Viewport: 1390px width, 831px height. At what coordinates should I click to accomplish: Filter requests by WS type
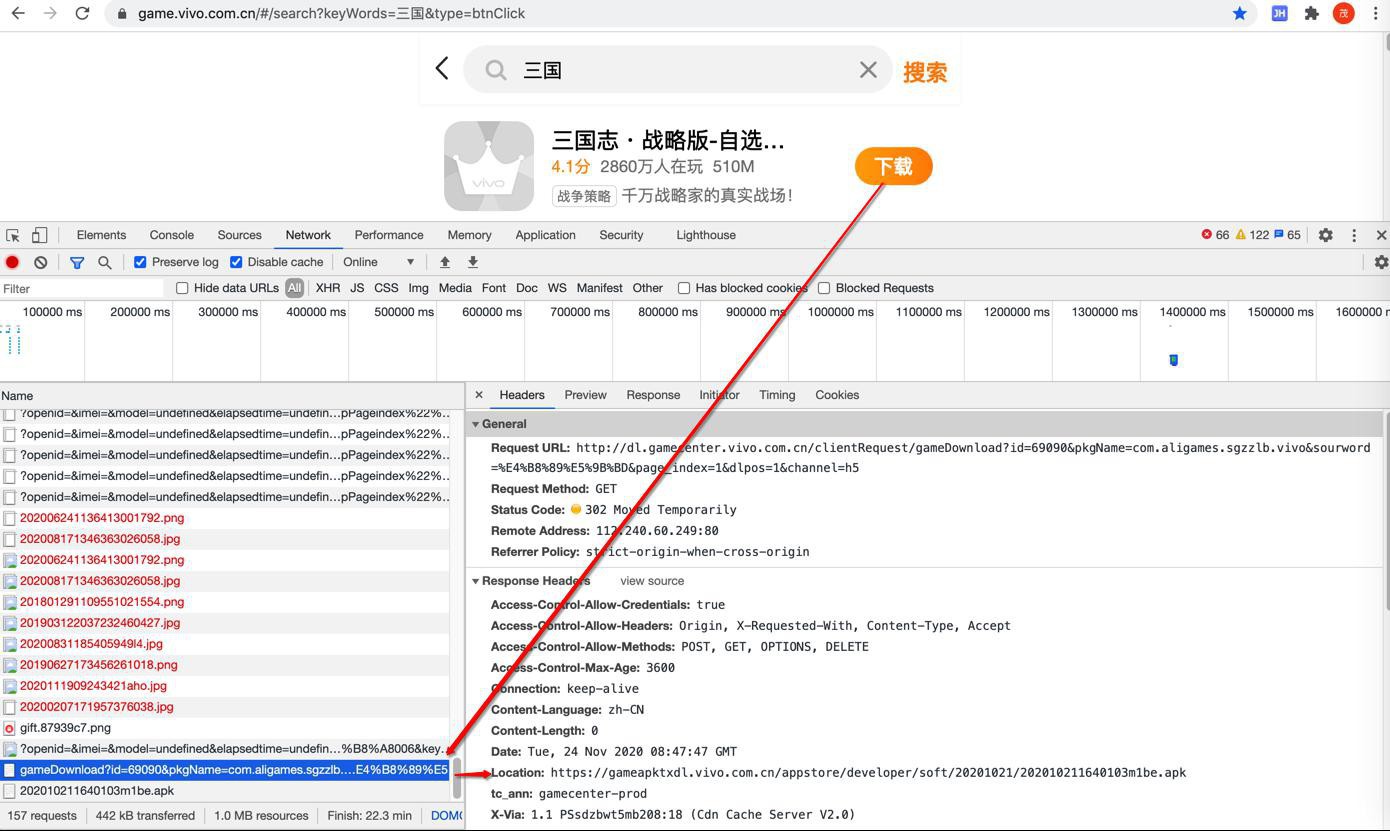tap(557, 288)
